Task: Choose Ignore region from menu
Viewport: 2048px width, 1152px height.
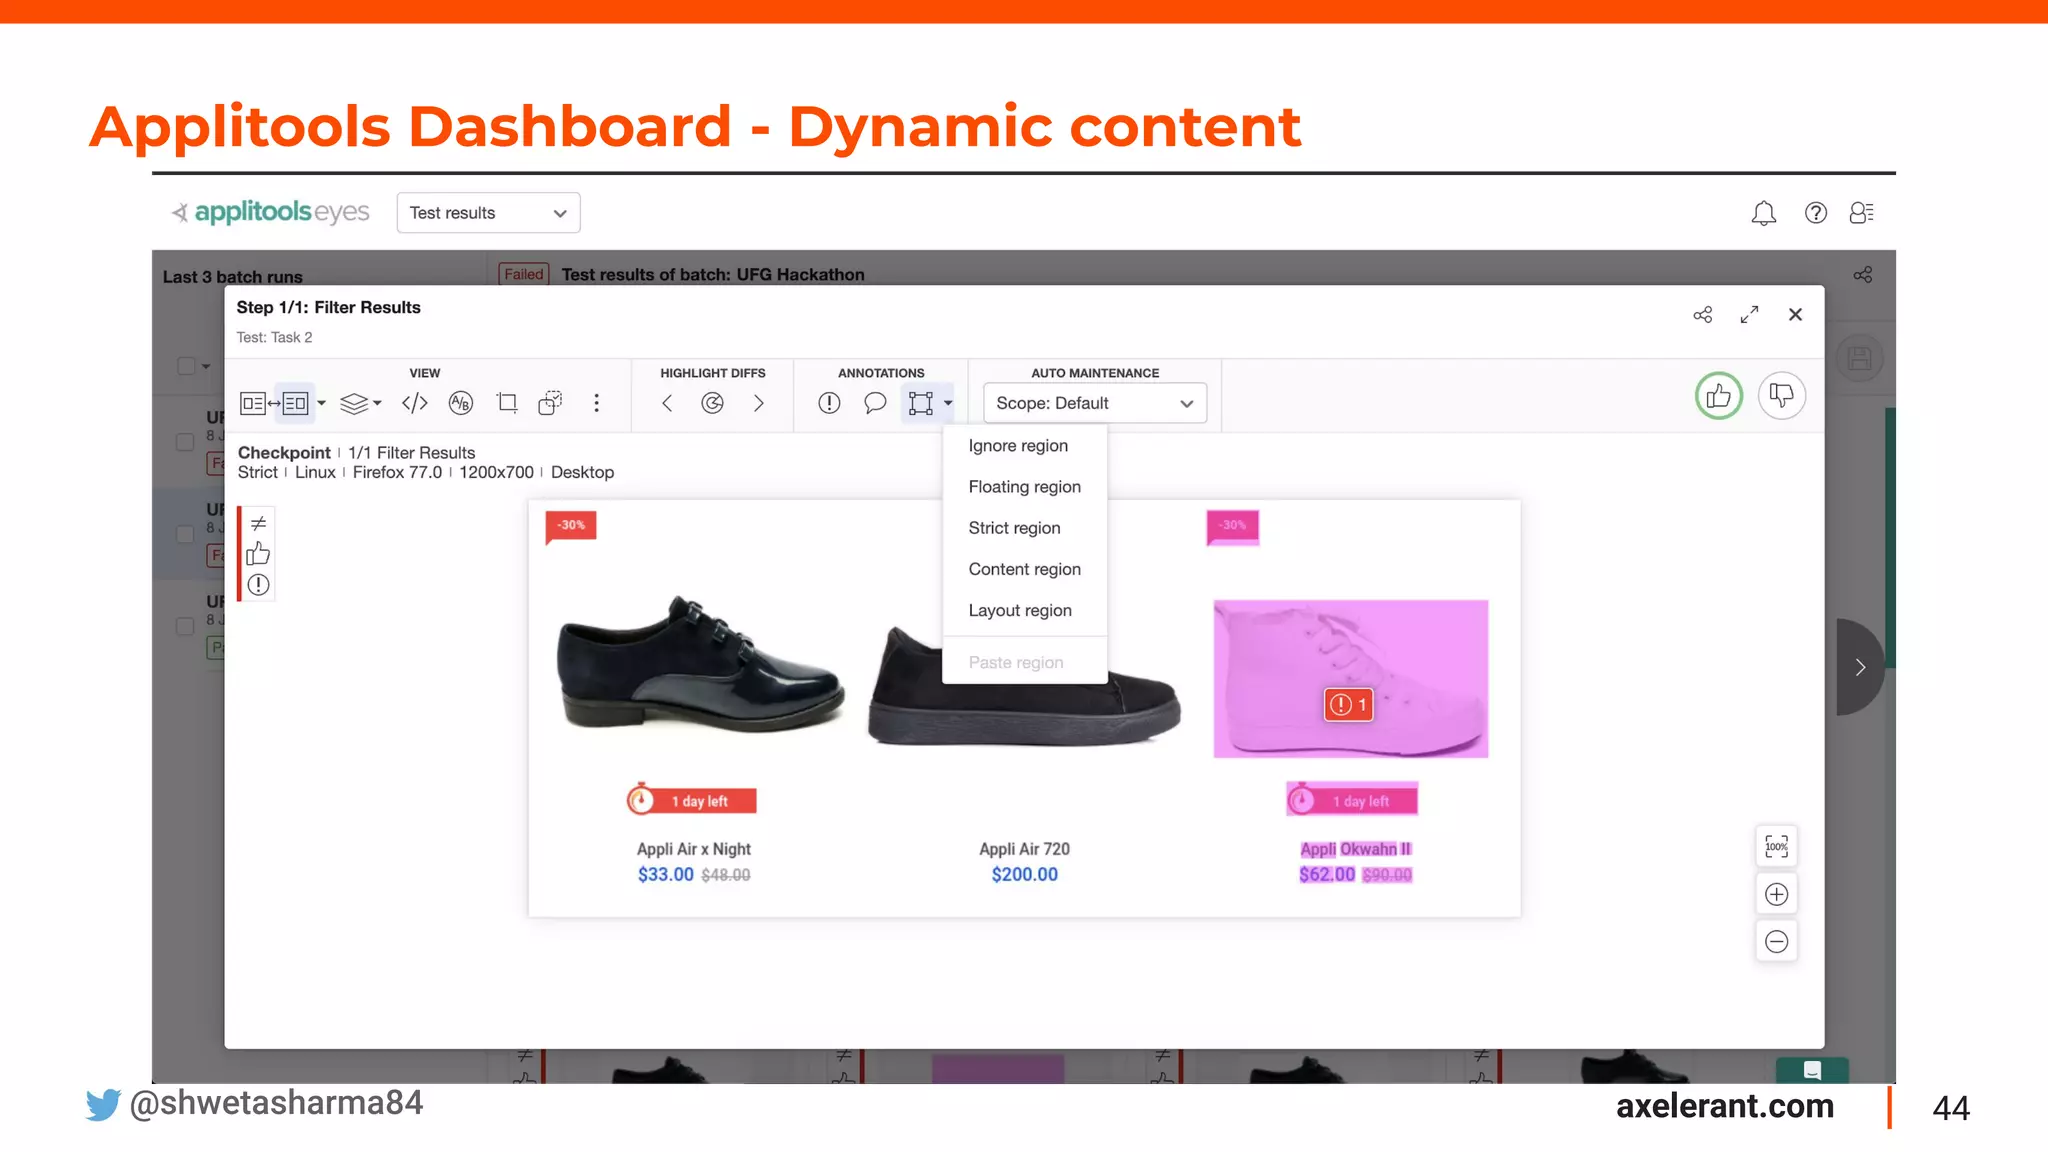Action: pyautogui.click(x=1024, y=446)
